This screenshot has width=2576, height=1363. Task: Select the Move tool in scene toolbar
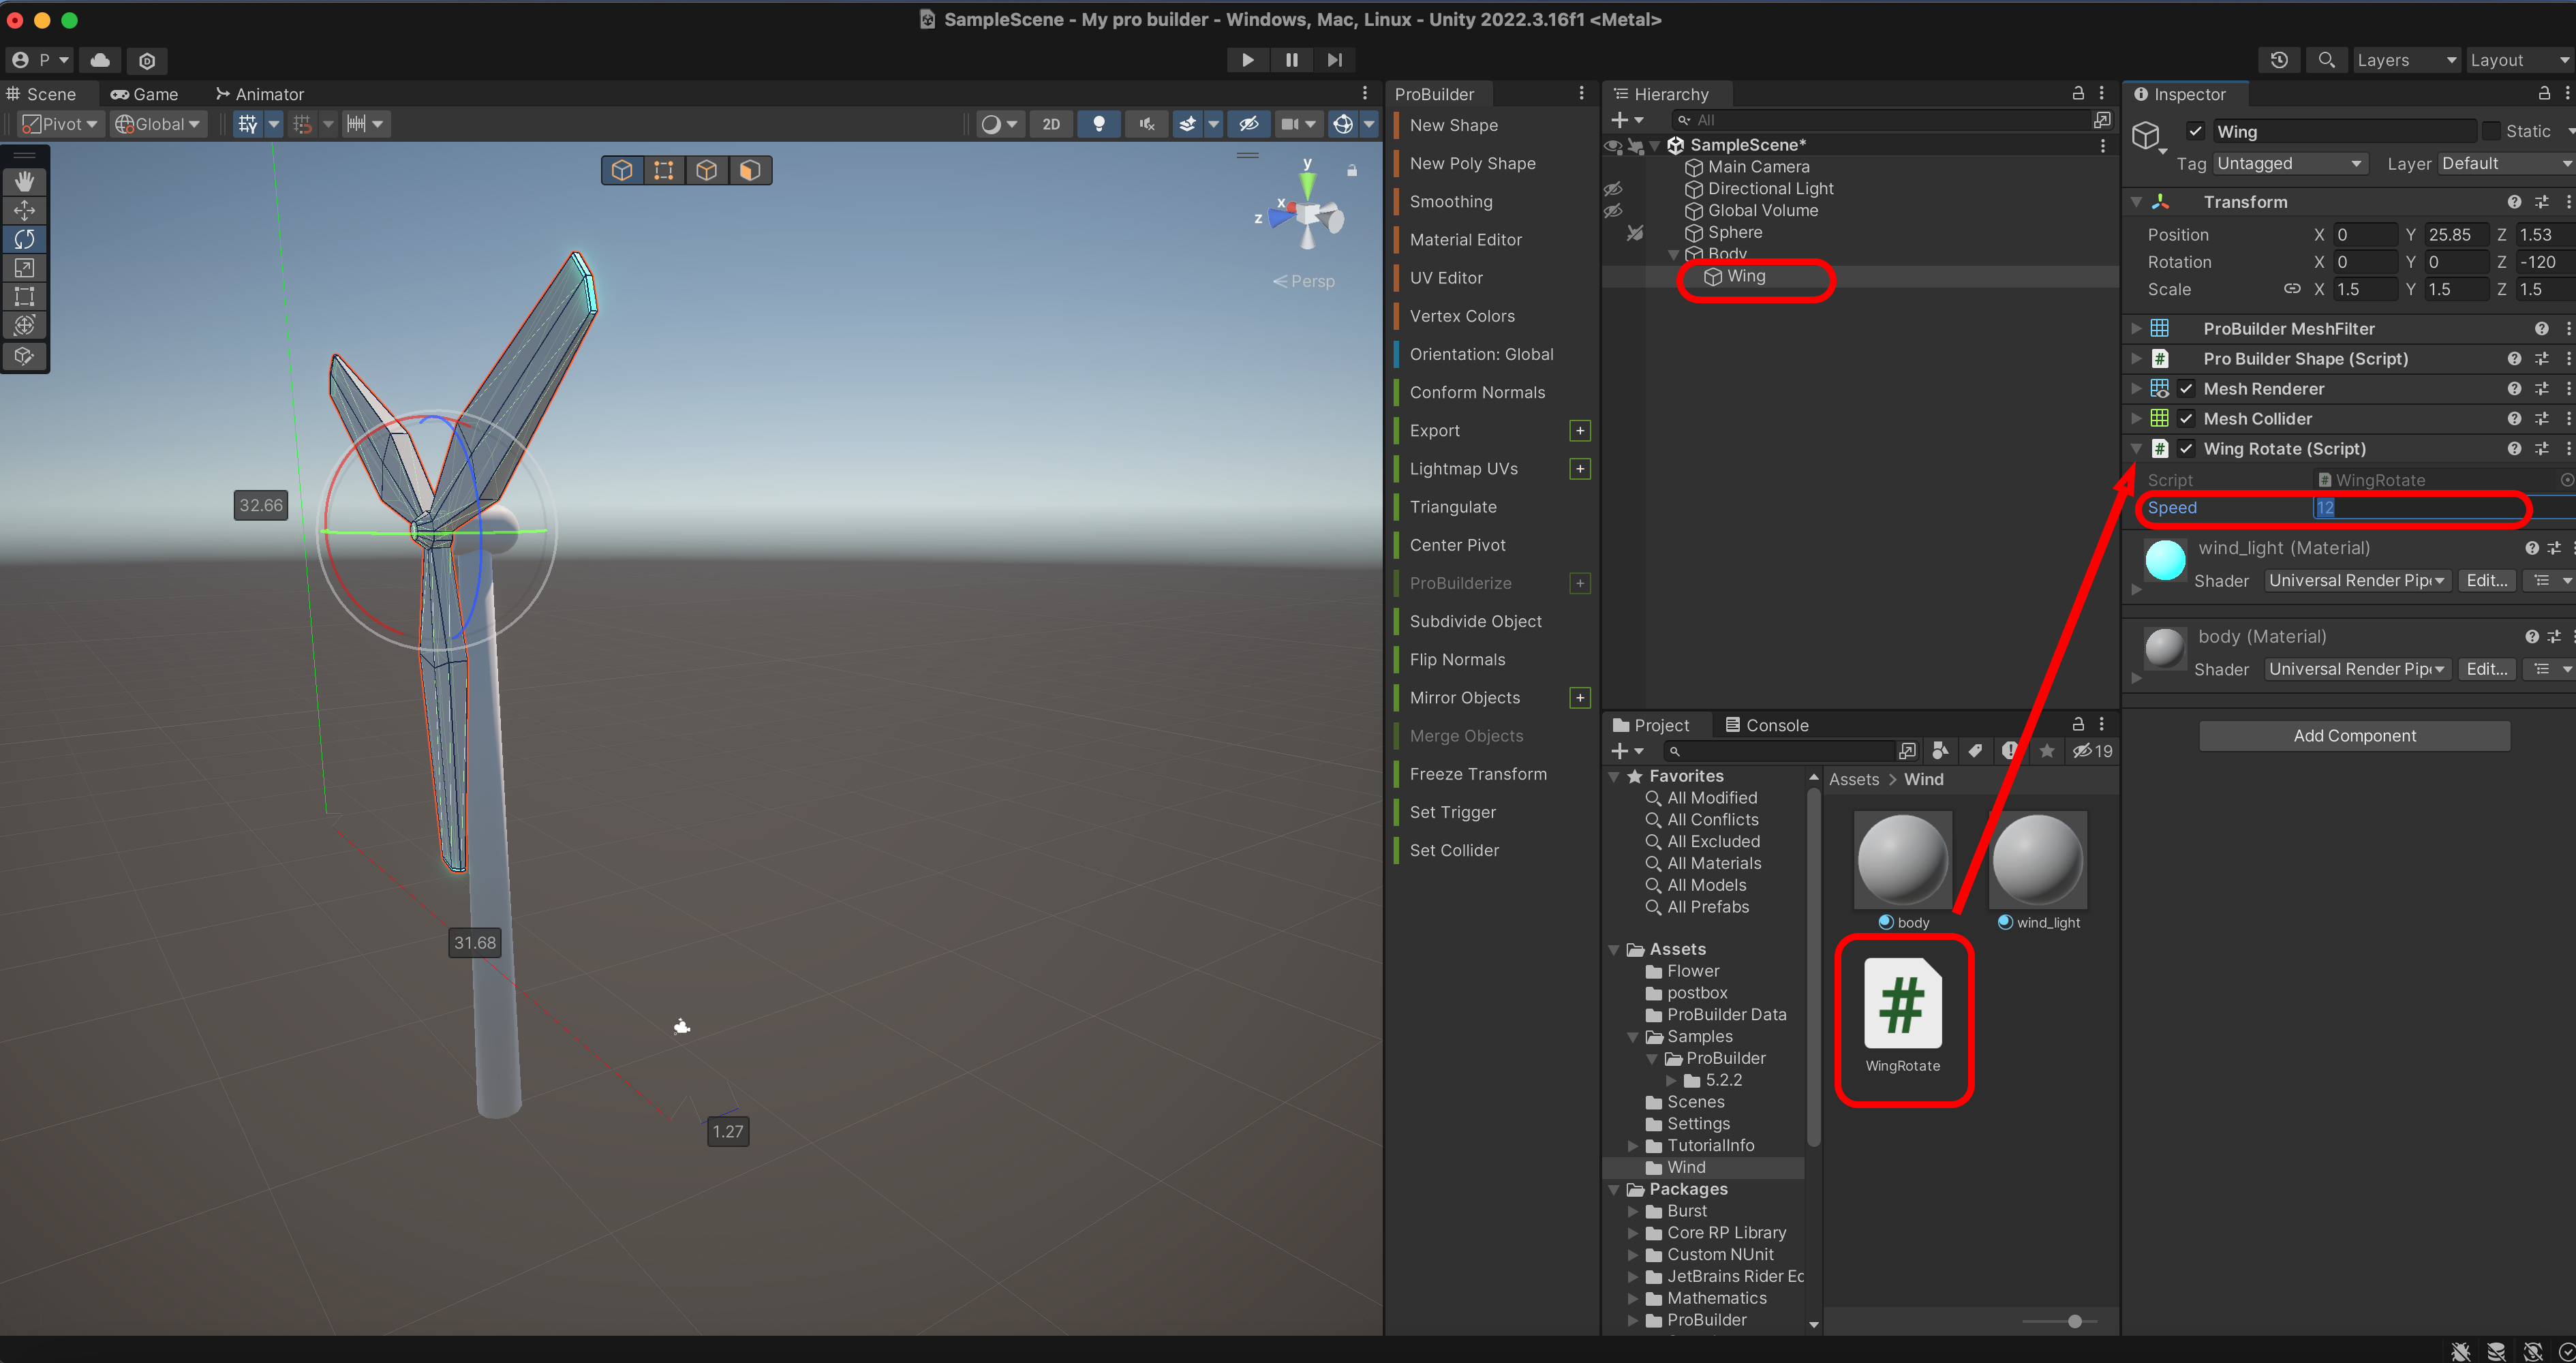click(24, 210)
